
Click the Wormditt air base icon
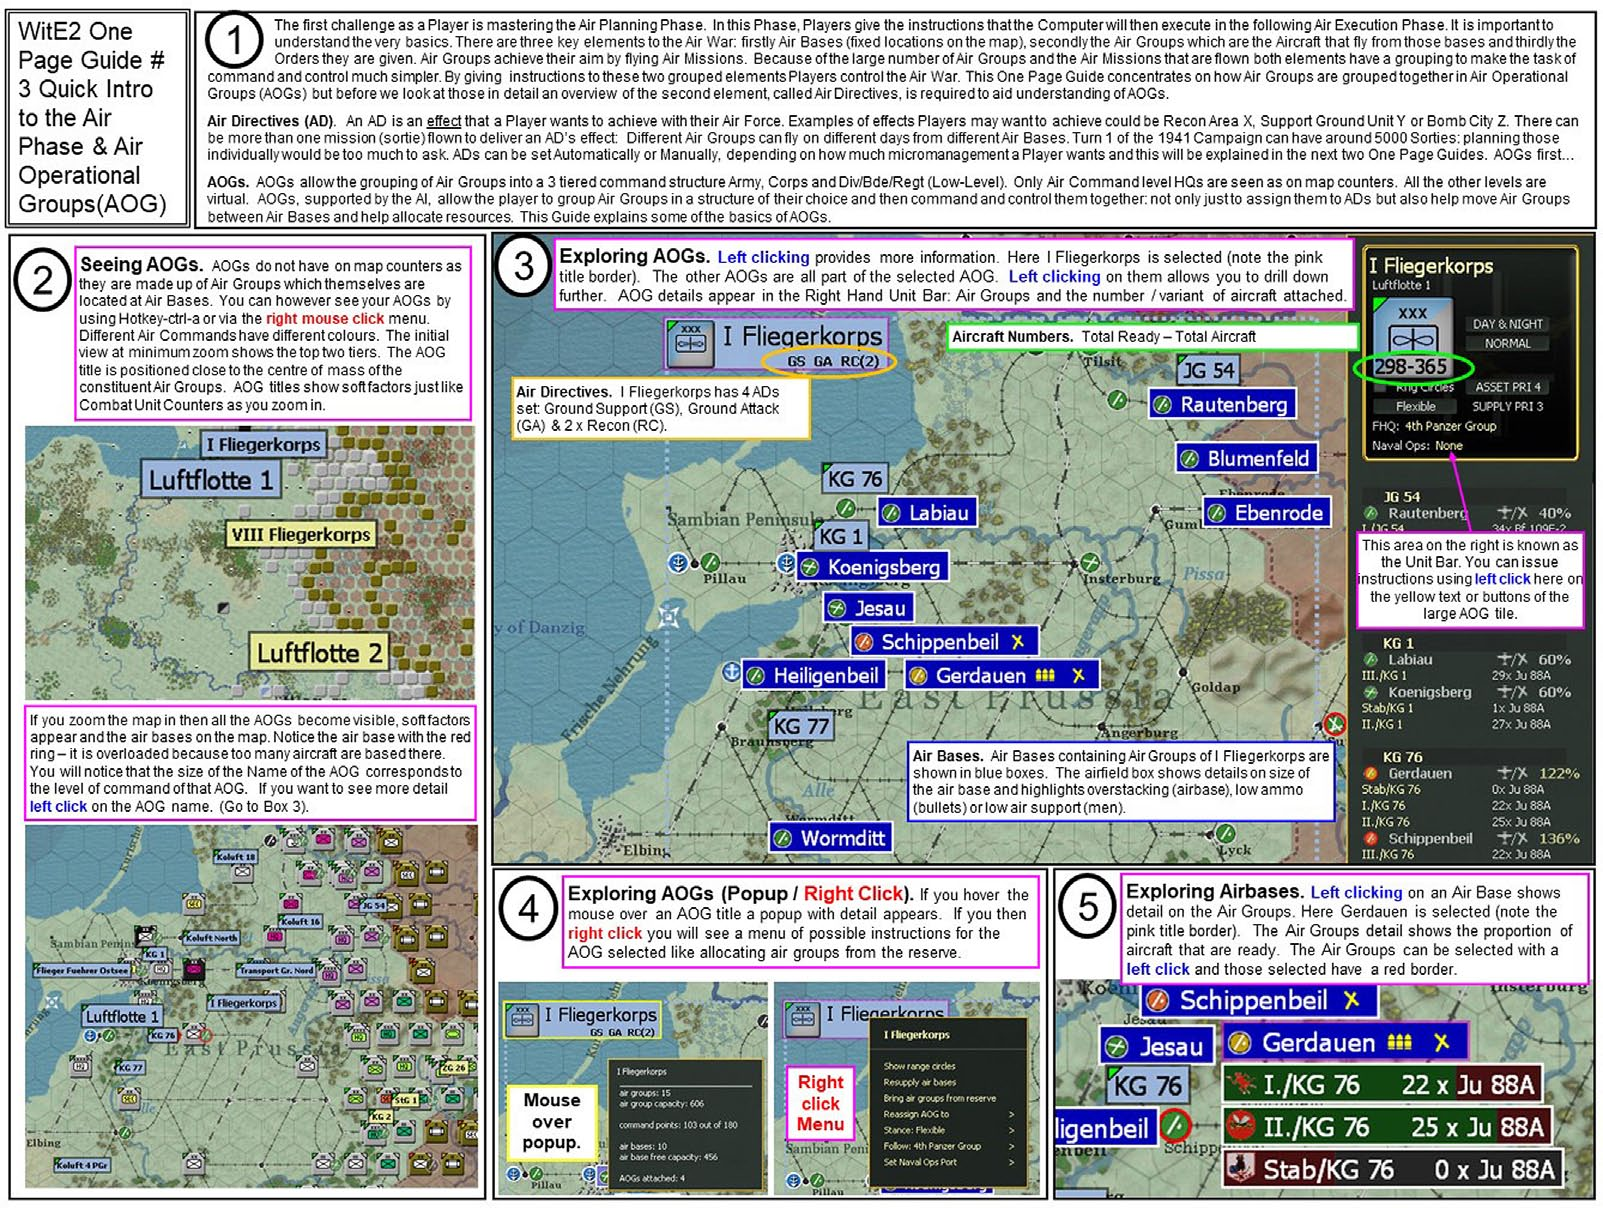[783, 838]
